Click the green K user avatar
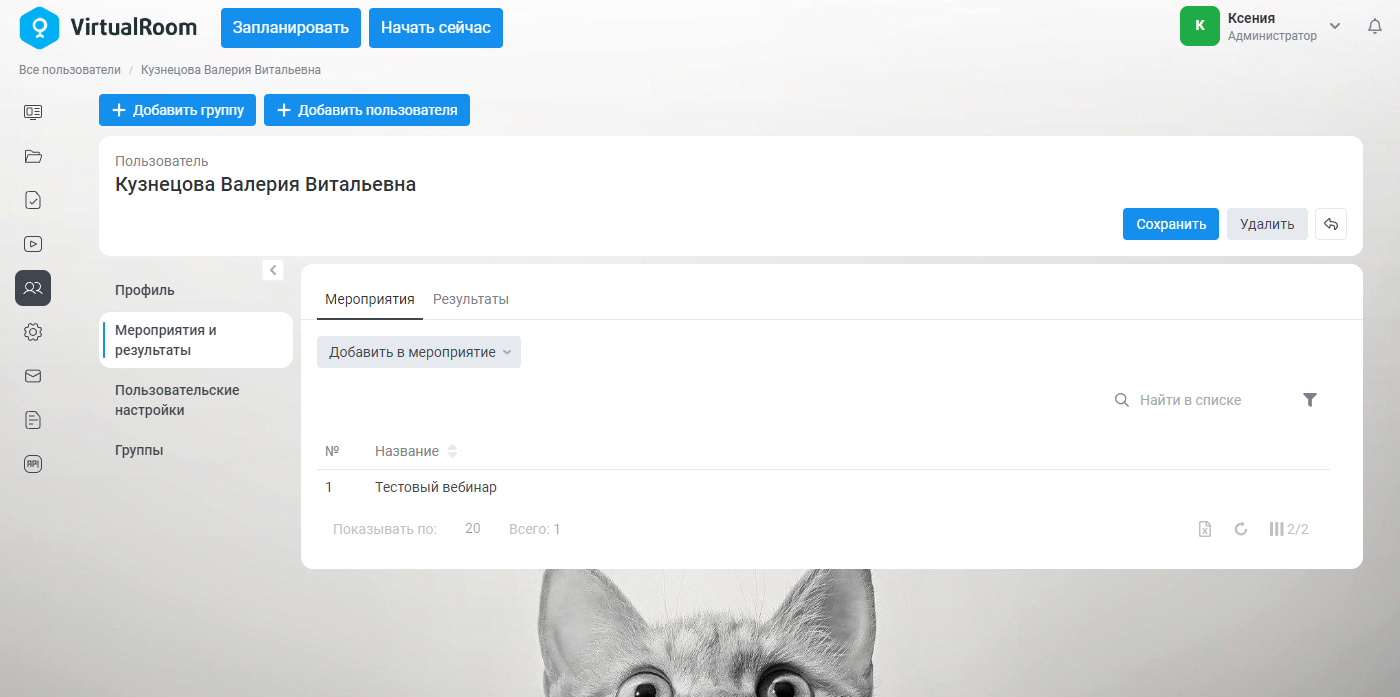The image size is (1400, 697). [1200, 26]
